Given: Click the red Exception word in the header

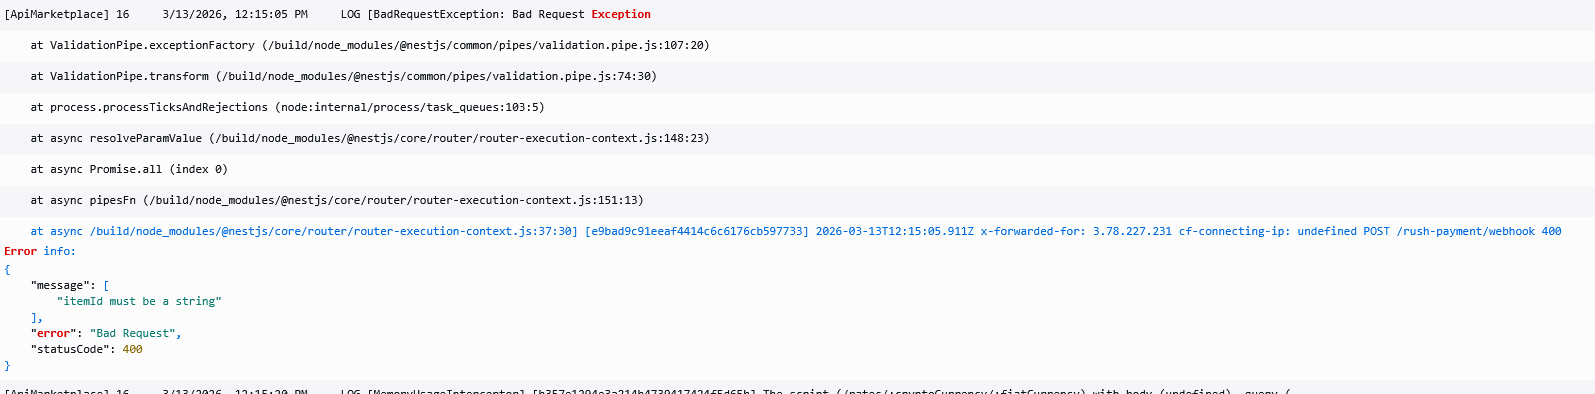Looking at the screenshot, I should point(621,15).
